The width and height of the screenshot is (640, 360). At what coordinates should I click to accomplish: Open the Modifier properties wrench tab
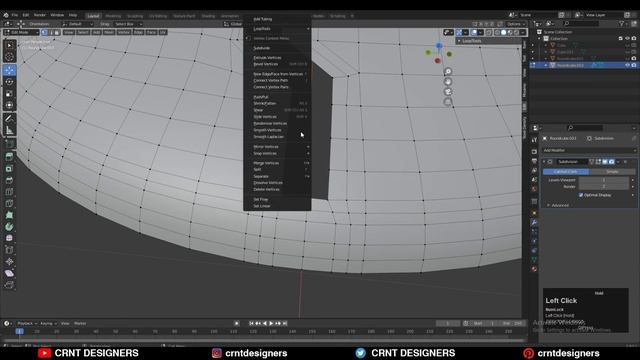(x=534, y=223)
